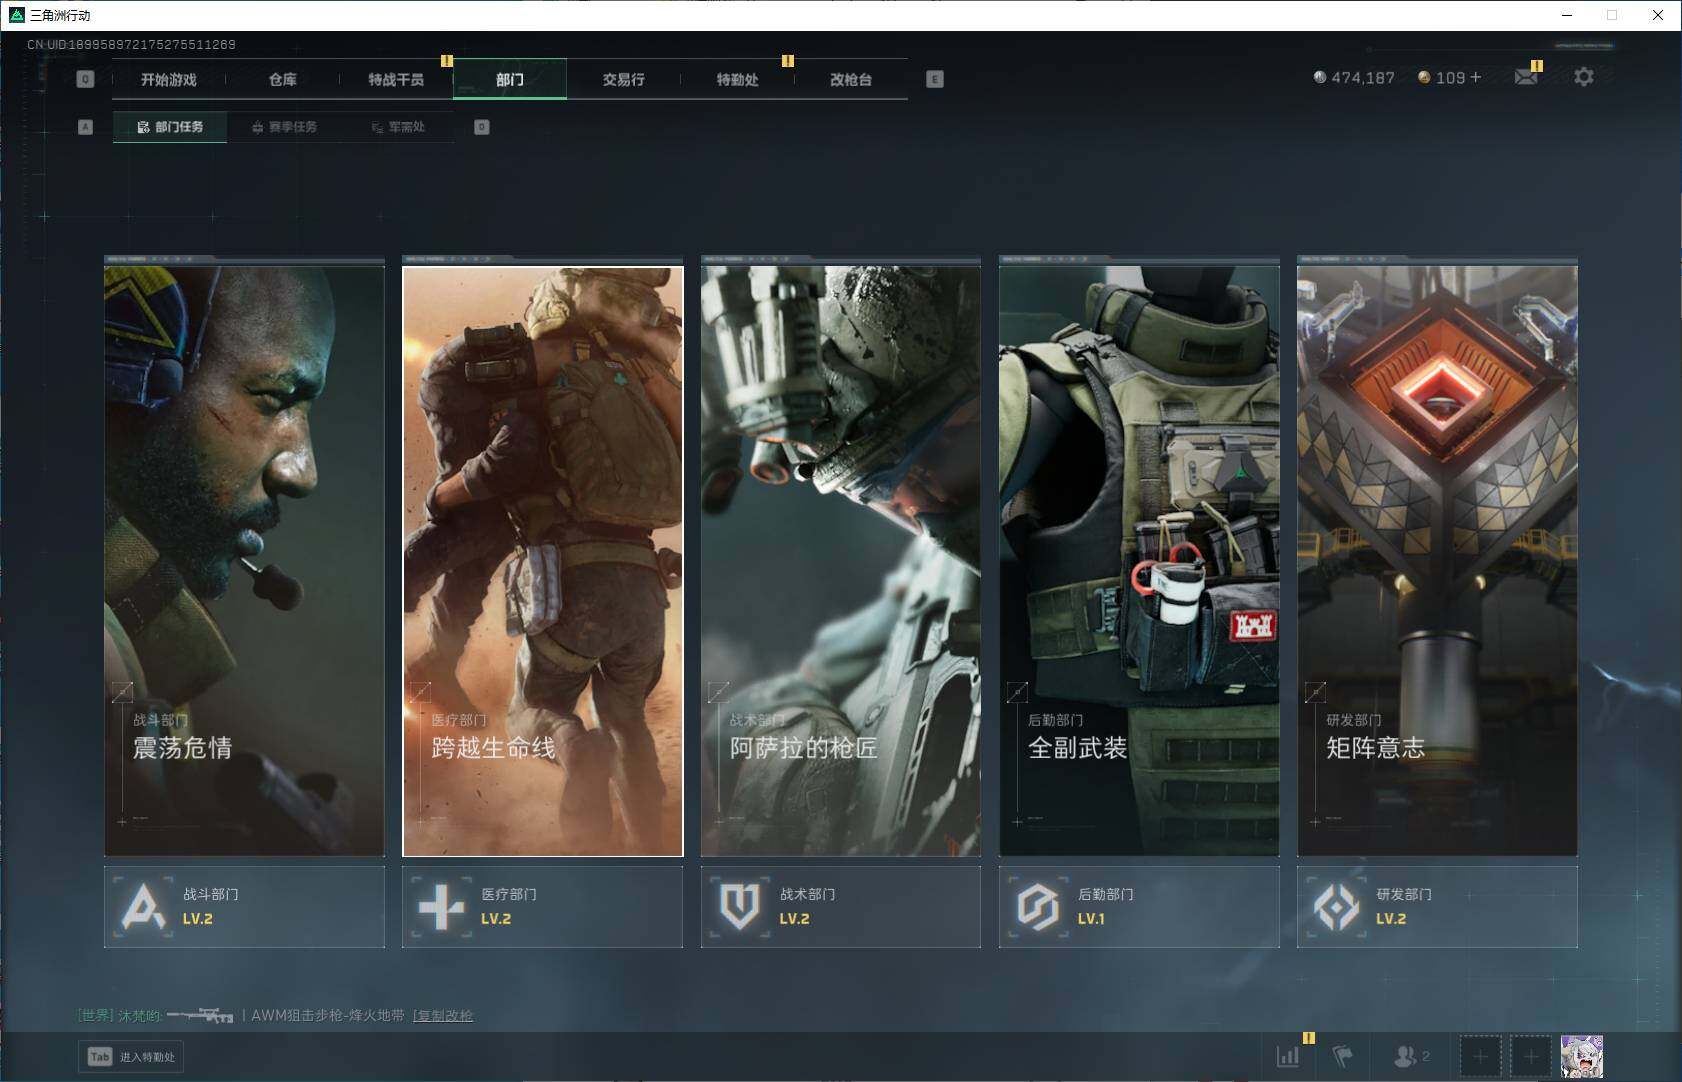
Task: Open the settings gear icon
Action: [x=1583, y=77]
